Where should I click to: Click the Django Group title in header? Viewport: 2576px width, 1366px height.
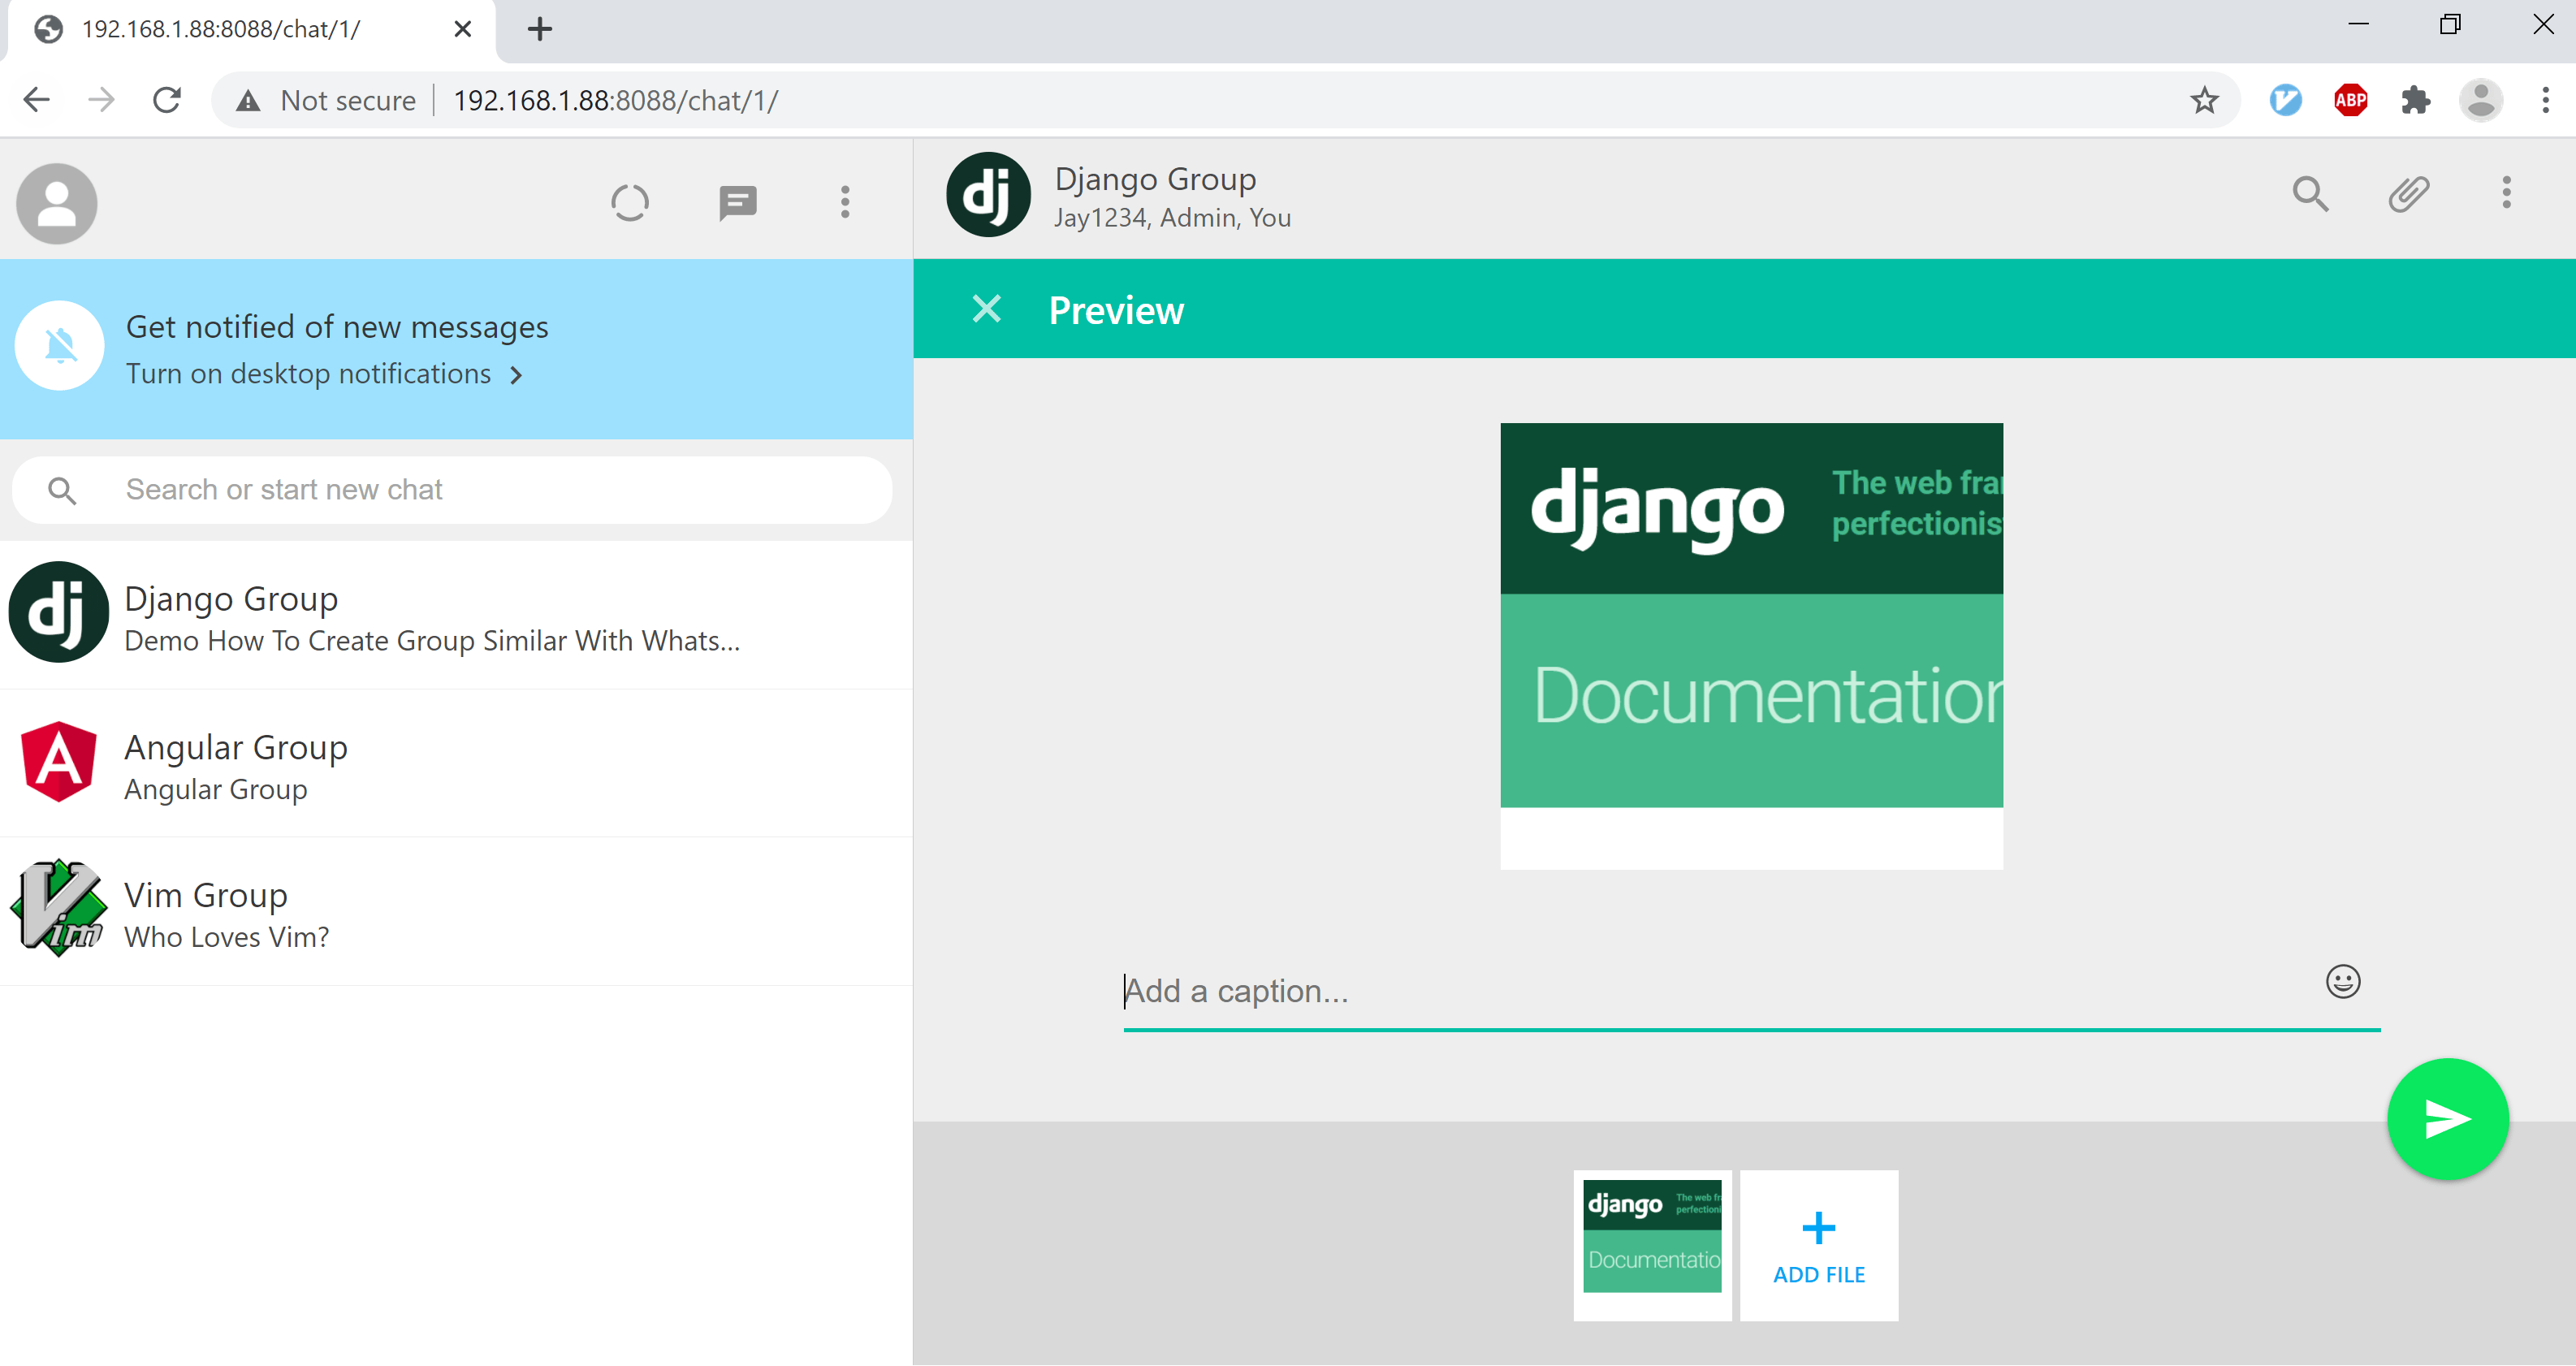[x=1155, y=180]
